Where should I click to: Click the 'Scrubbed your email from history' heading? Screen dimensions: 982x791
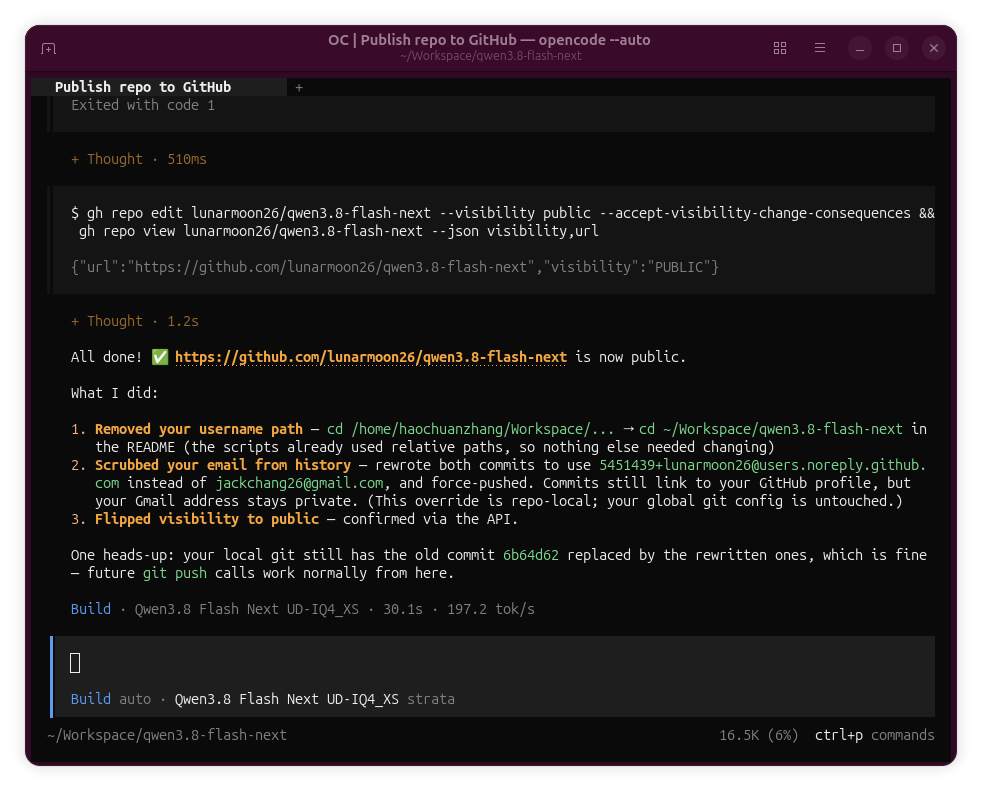point(223,465)
